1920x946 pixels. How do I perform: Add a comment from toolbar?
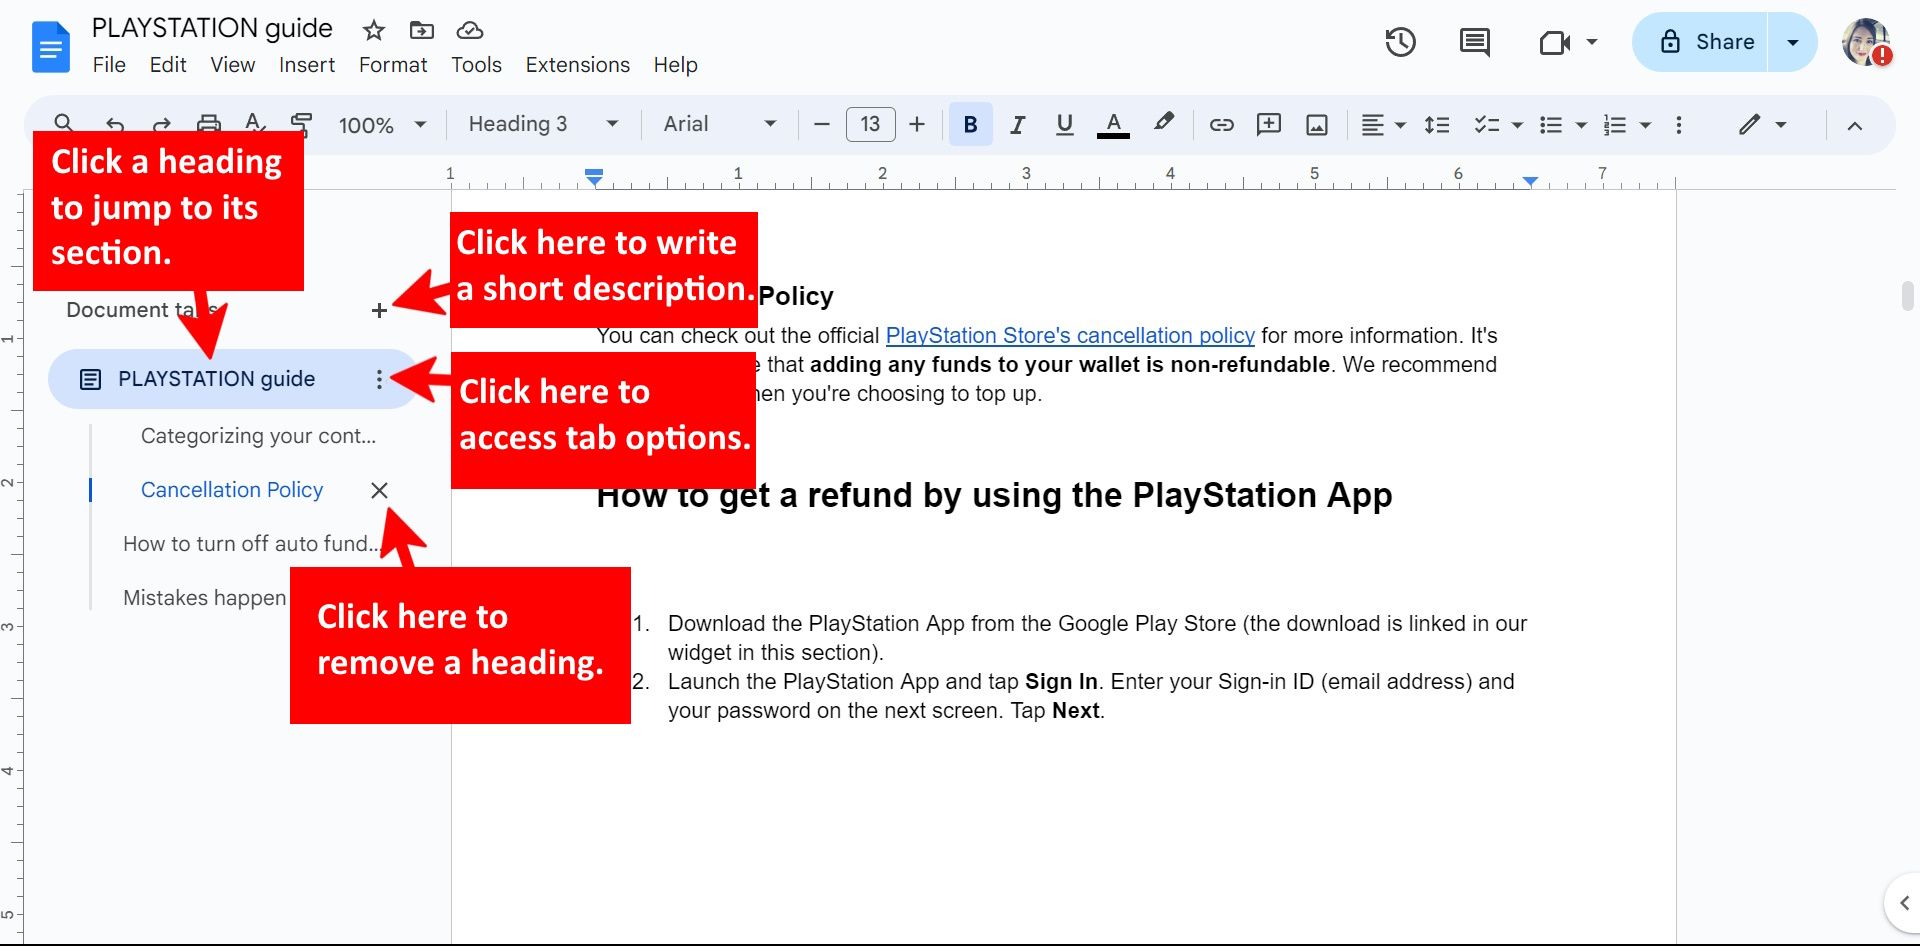(x=1269, y=125)
